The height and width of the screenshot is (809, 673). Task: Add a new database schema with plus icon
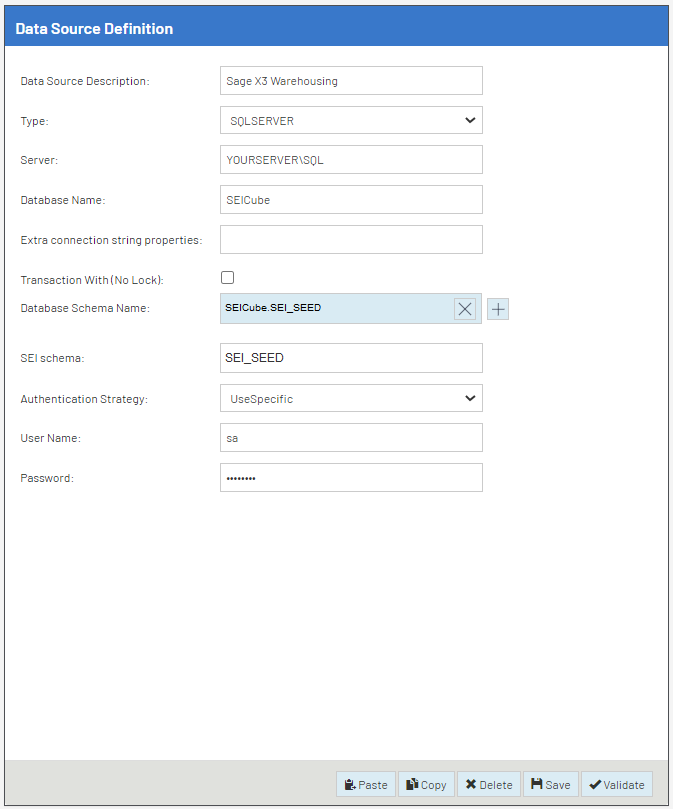coord(498,309)
